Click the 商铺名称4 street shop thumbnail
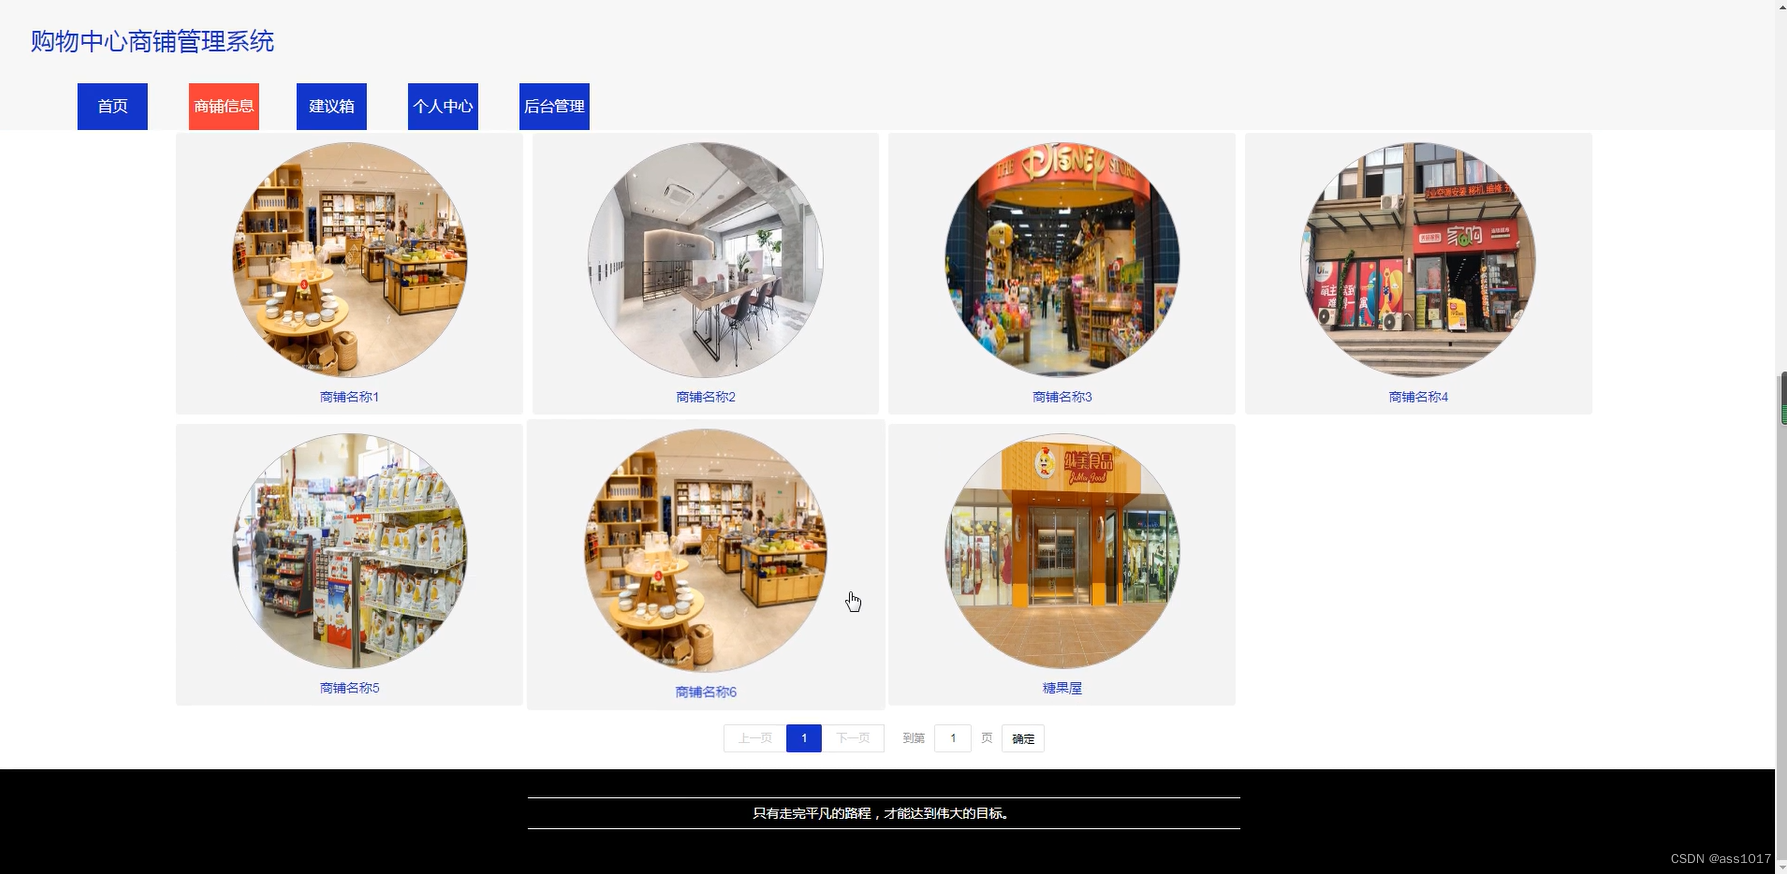This screenshot has height=874, width=1787. (1418, 260)
